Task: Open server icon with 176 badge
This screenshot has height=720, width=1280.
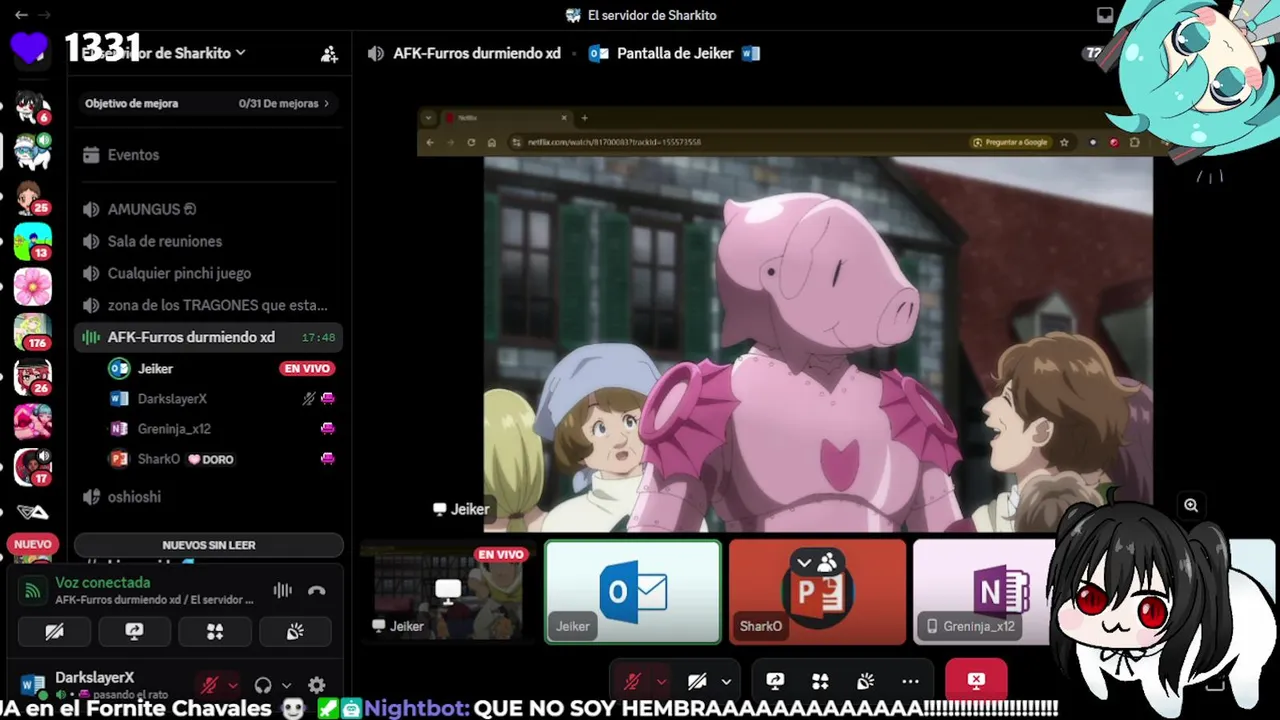Action: 32,331
